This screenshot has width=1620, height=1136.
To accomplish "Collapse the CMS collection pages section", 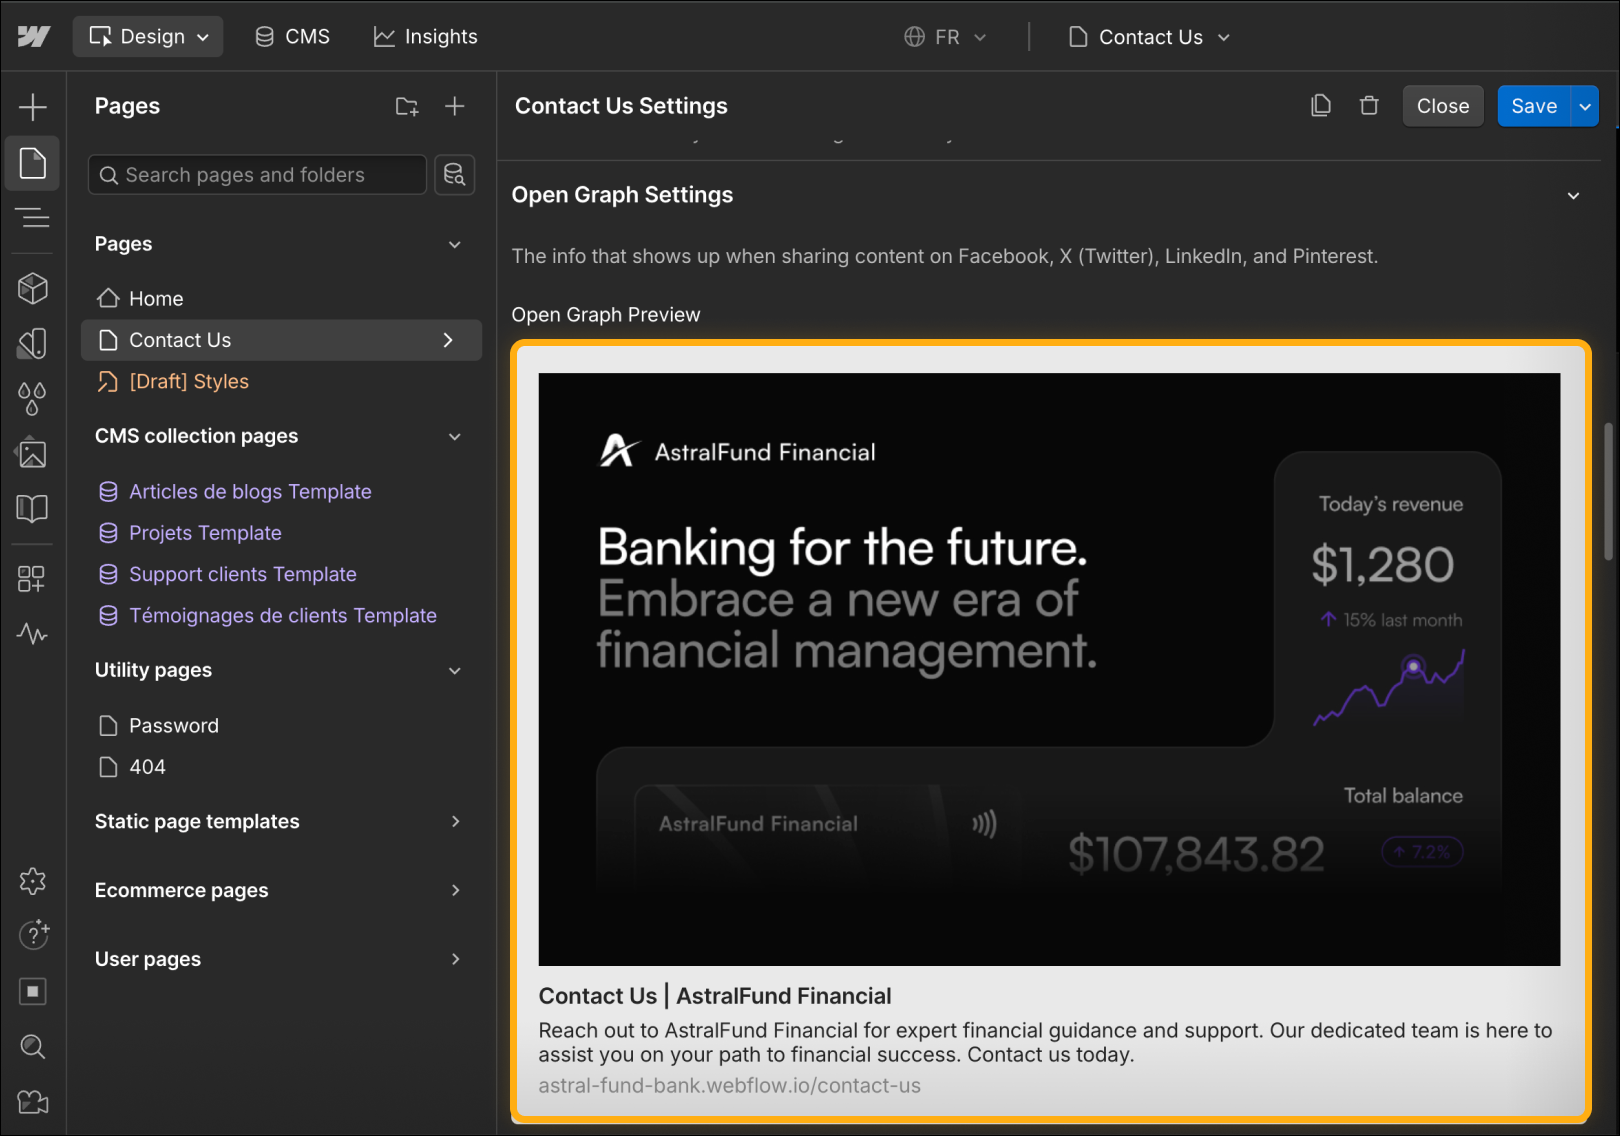I will coord(455,437).
